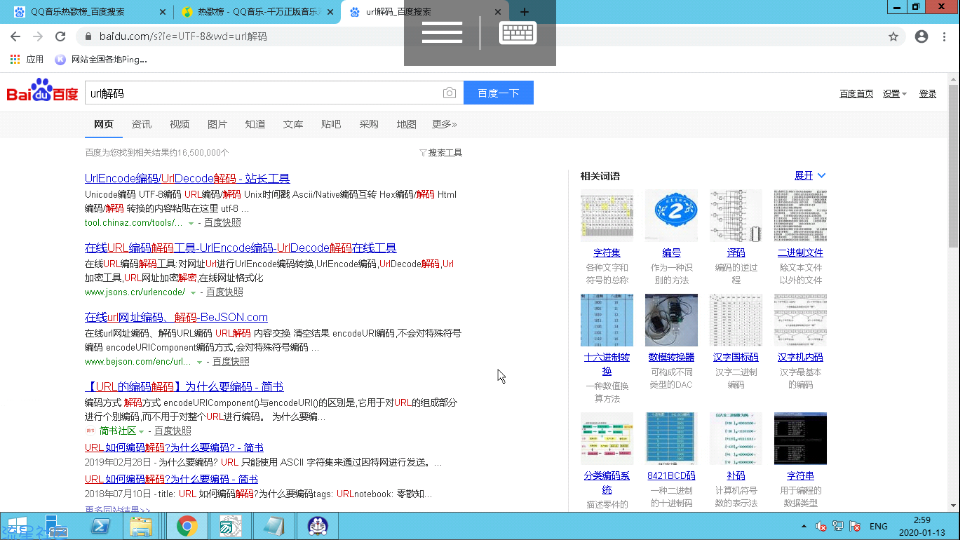The width and height of the screenshot is (960, 540).
Task: Open 【URL的编码解码】为什么要编码 - 简书 result
Action: (184, 386)
